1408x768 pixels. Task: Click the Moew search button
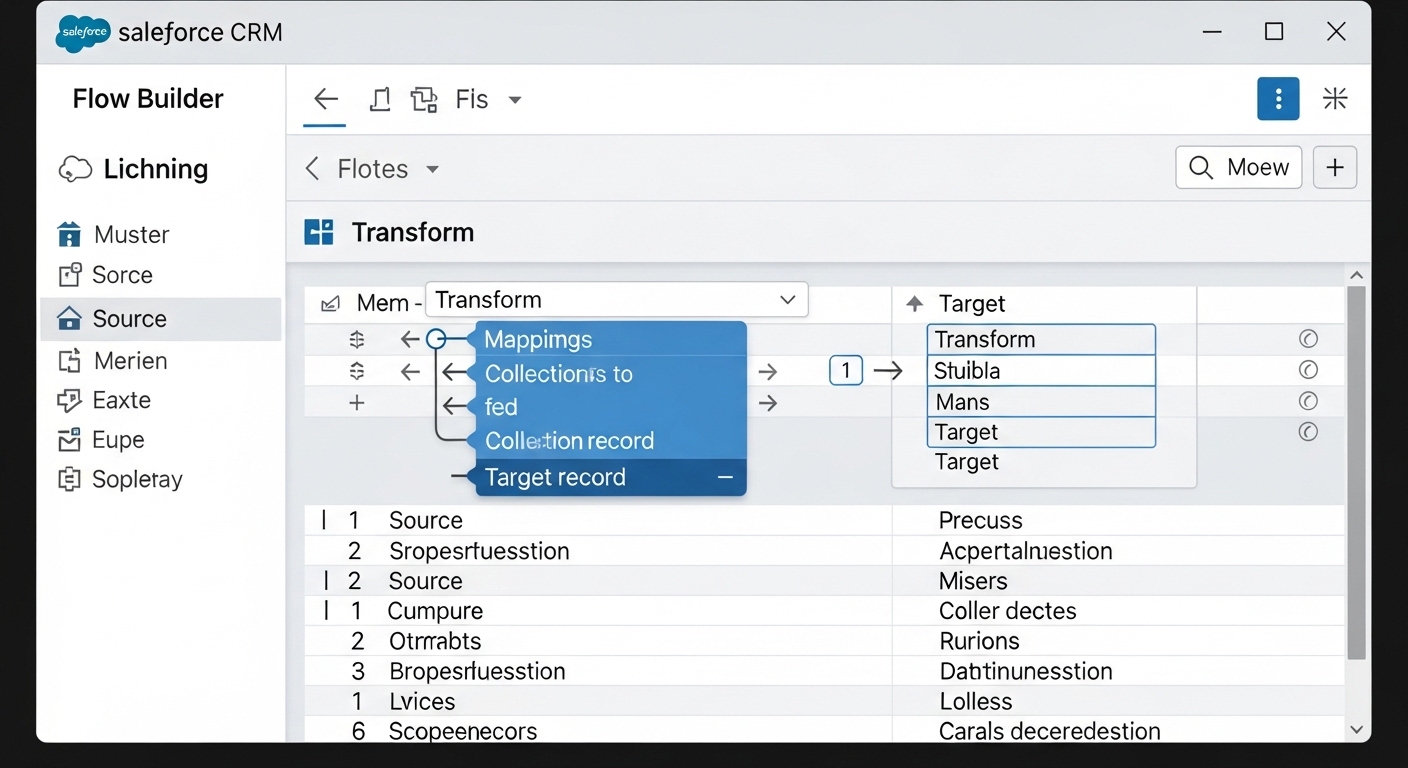(1238, 167)
